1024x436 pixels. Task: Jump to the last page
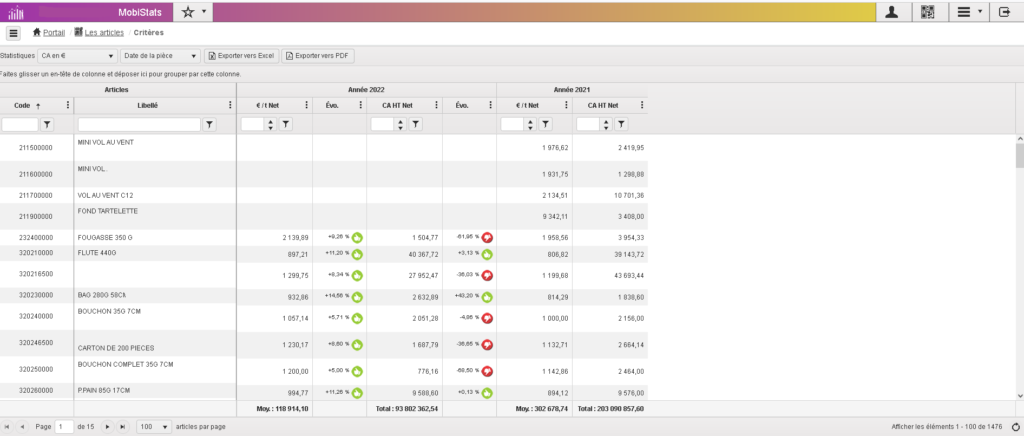pyautogui.click(x=123, y=427)
